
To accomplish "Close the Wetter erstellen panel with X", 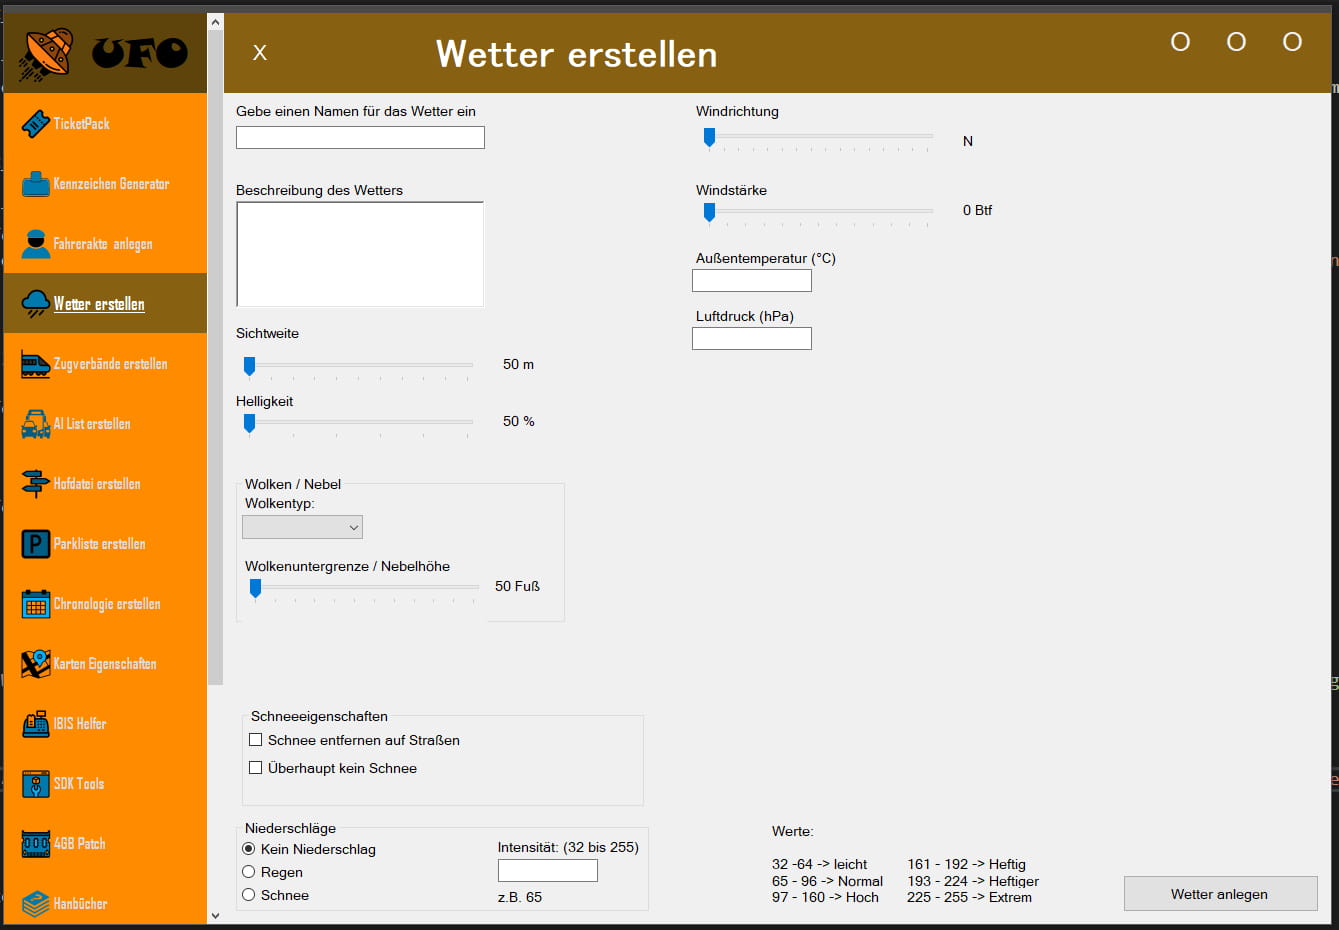I will click(x=260, y=53).
